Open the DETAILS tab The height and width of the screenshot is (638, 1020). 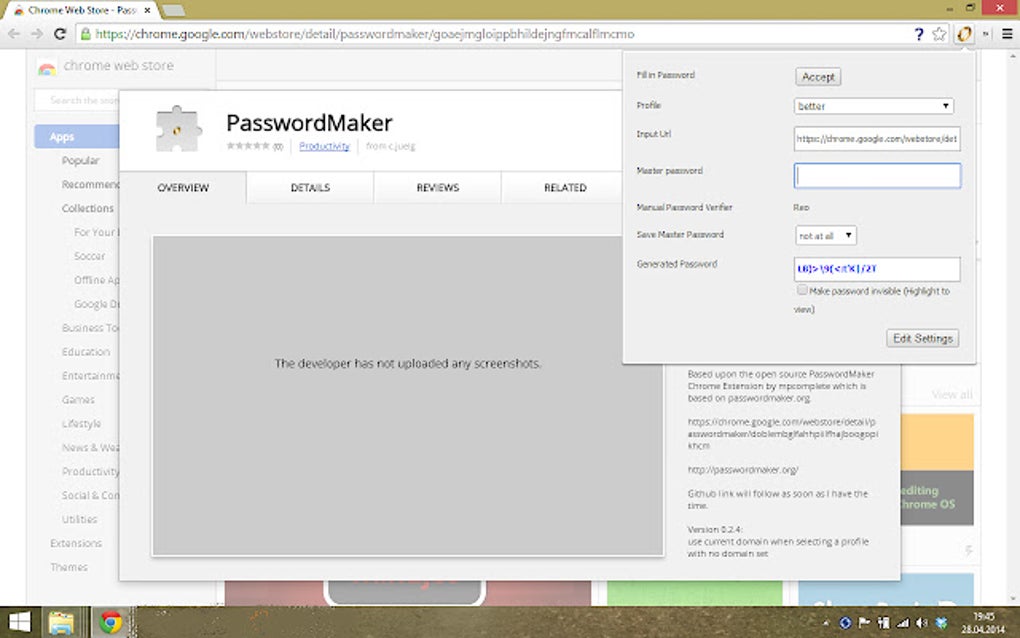point(310,187)
